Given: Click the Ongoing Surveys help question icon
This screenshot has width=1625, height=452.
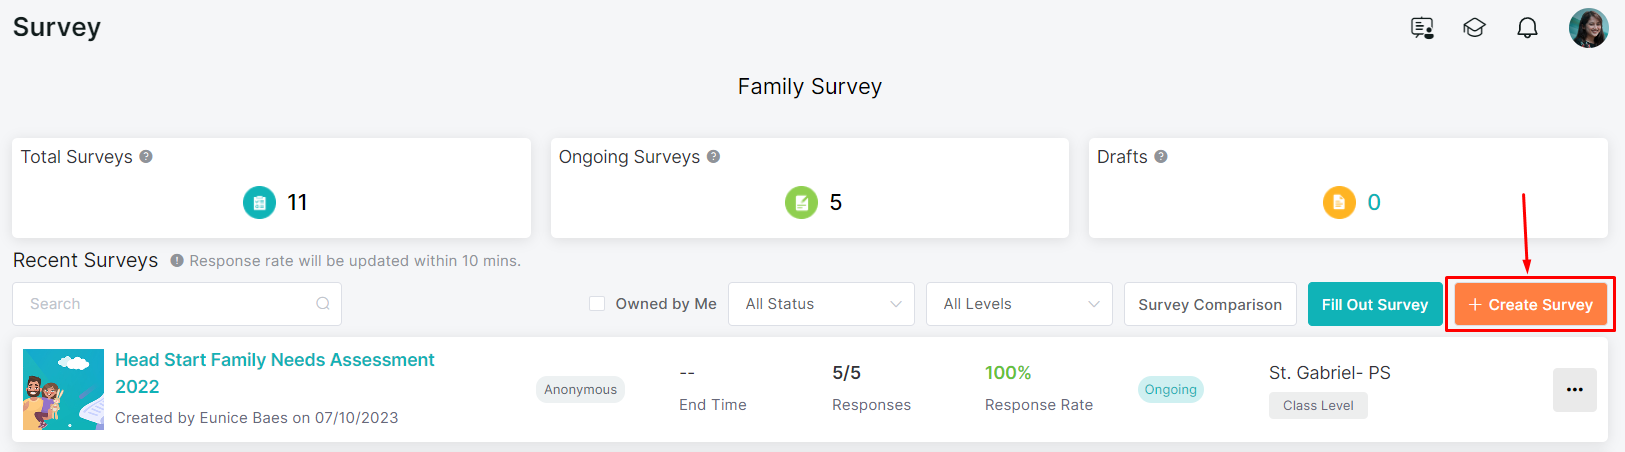Looking at the screenshot, I should pos(713,157).
